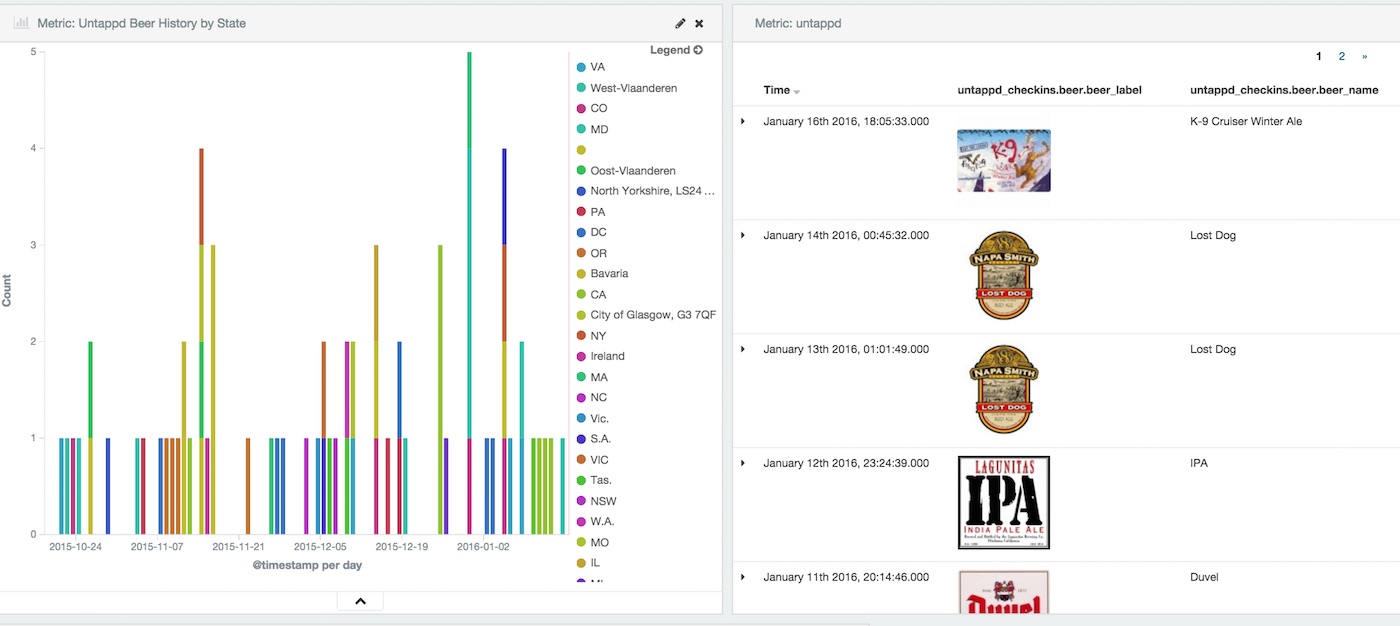Expand the January 14th 2016 row
Viewport: 1400px width, 626px height.
point(743,235)
